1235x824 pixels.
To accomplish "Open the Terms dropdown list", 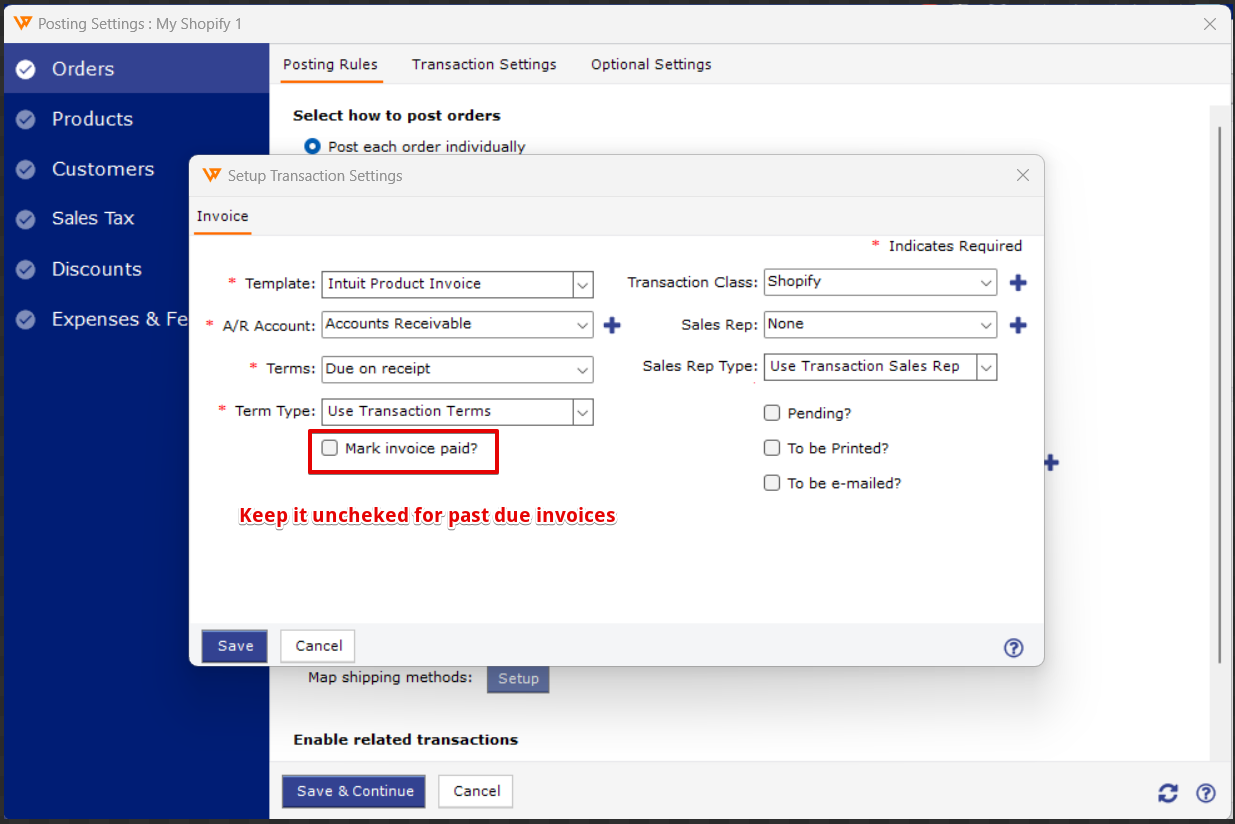I will (583, 369).
